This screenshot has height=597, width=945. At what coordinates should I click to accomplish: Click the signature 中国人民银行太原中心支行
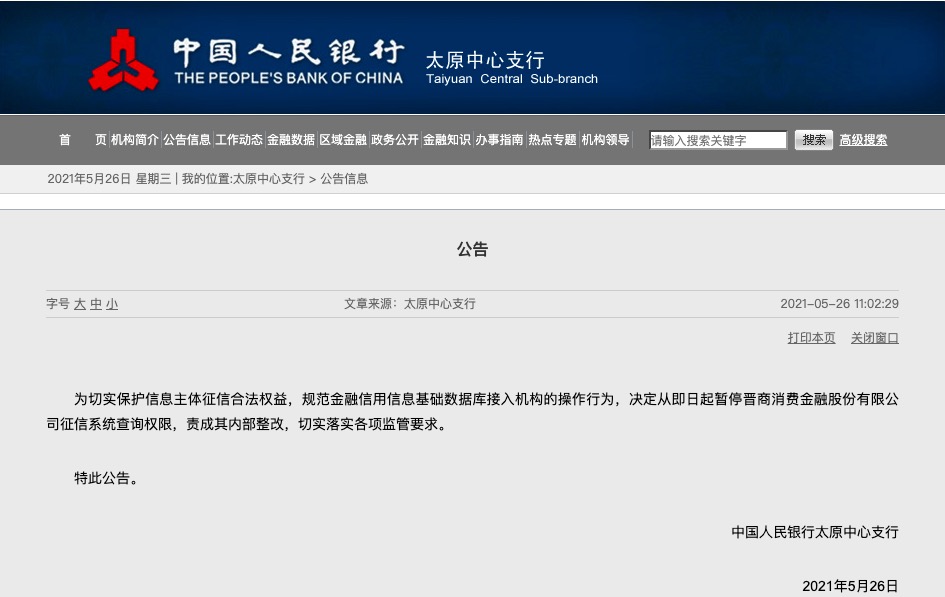815,532
